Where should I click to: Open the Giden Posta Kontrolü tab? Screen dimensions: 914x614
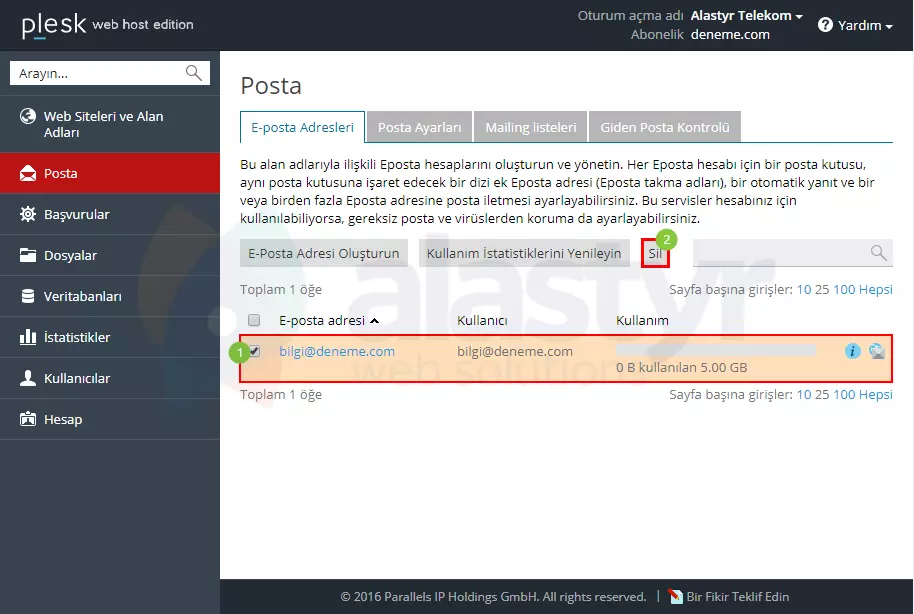tap(665, 127)
